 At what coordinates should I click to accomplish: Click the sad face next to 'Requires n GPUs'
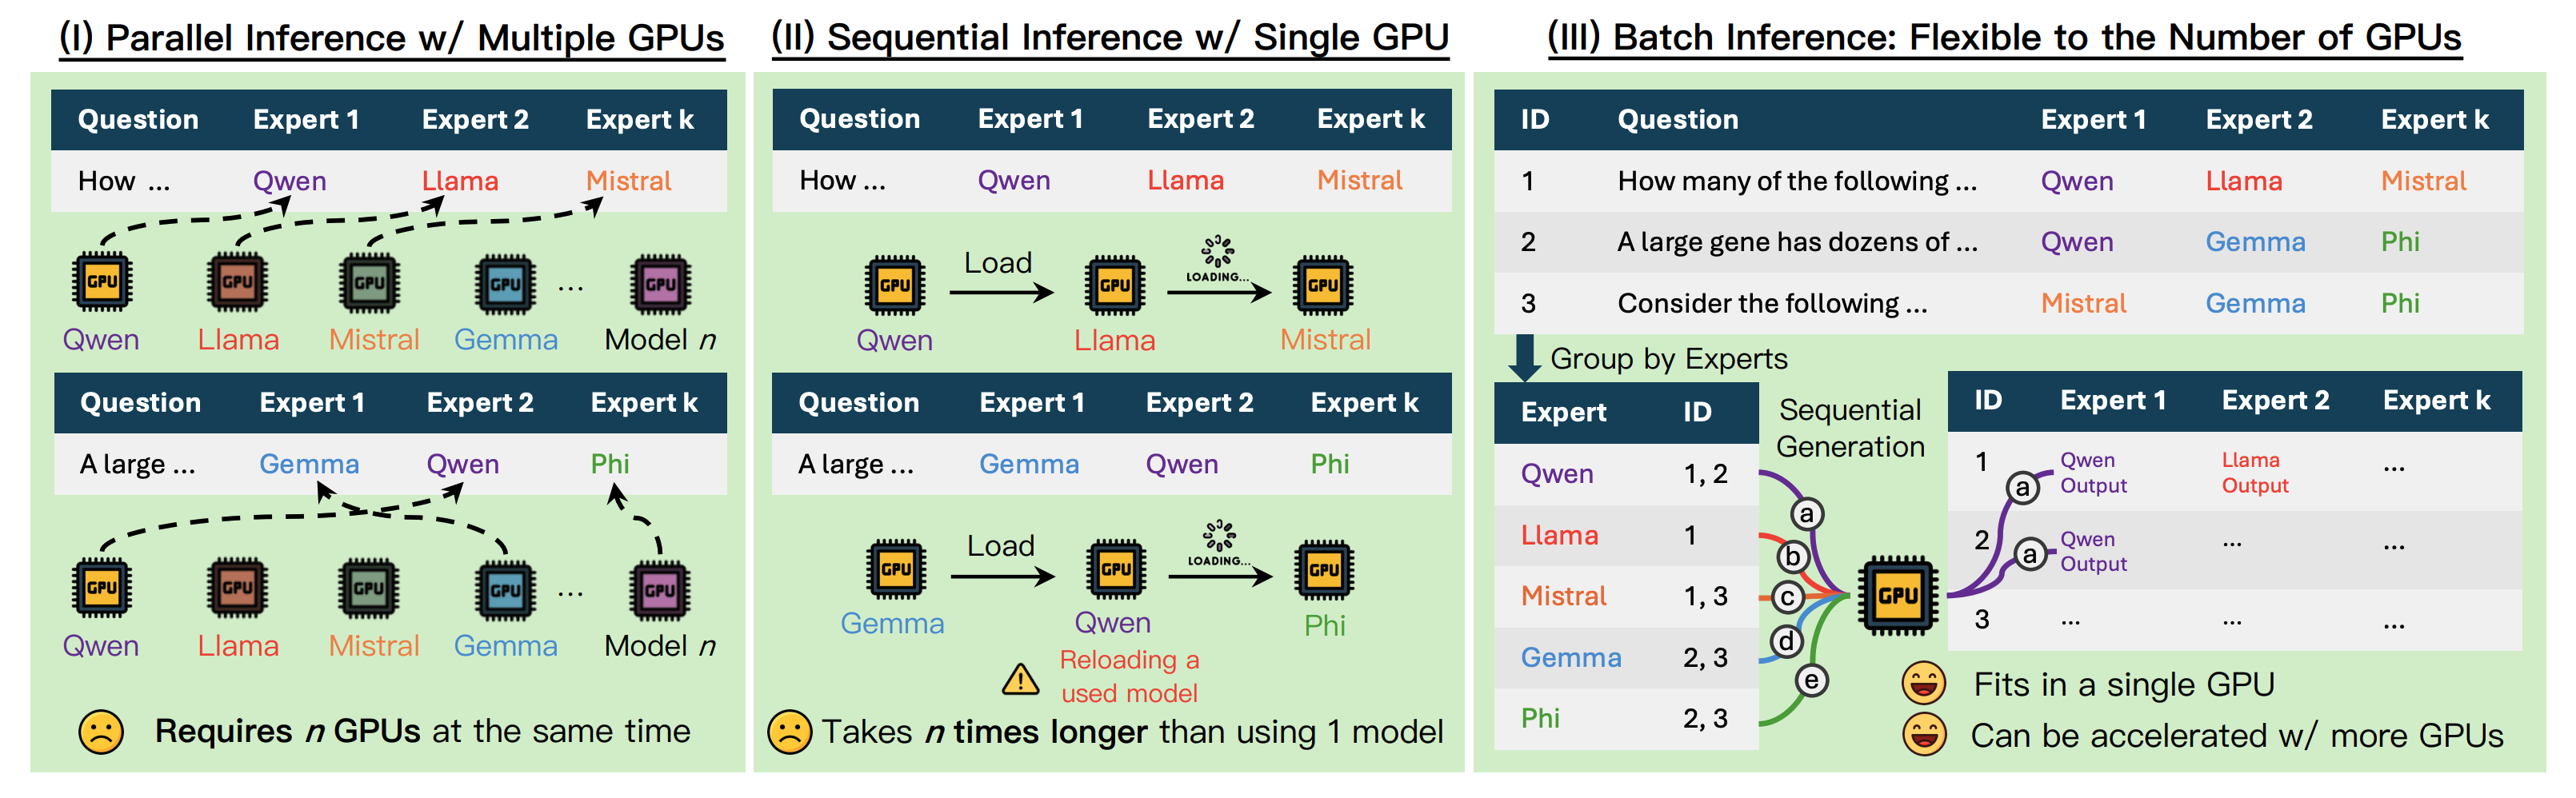[101, 732]
